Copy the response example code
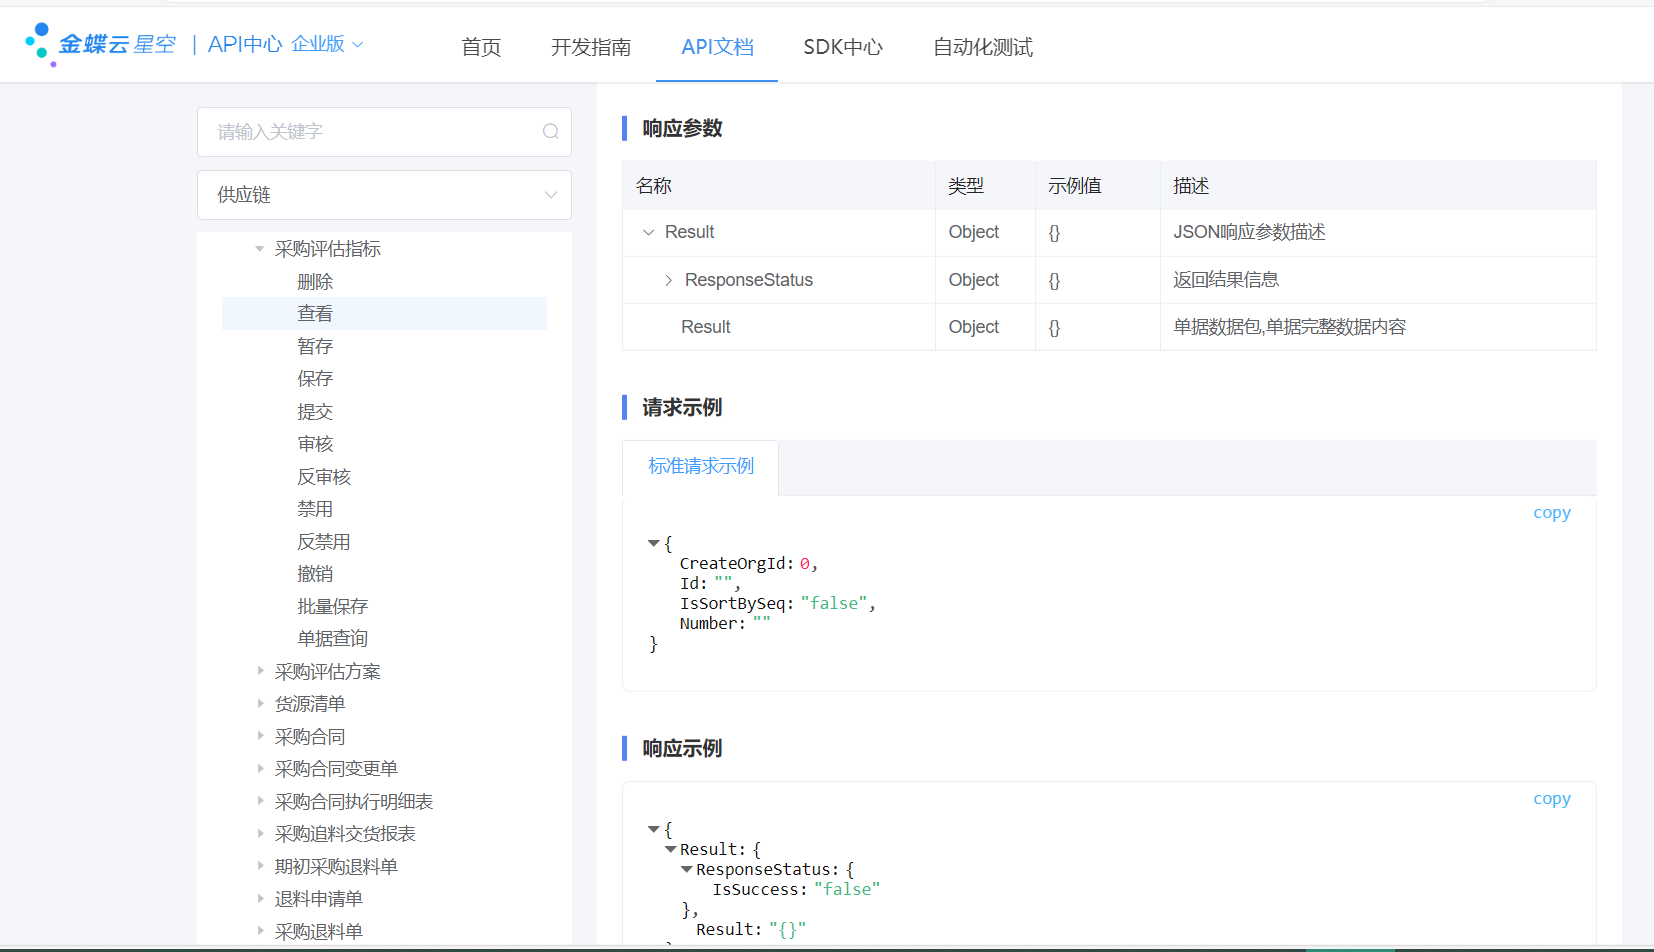The height and width of the screenshot is (952, 1654). [1551, 799]
